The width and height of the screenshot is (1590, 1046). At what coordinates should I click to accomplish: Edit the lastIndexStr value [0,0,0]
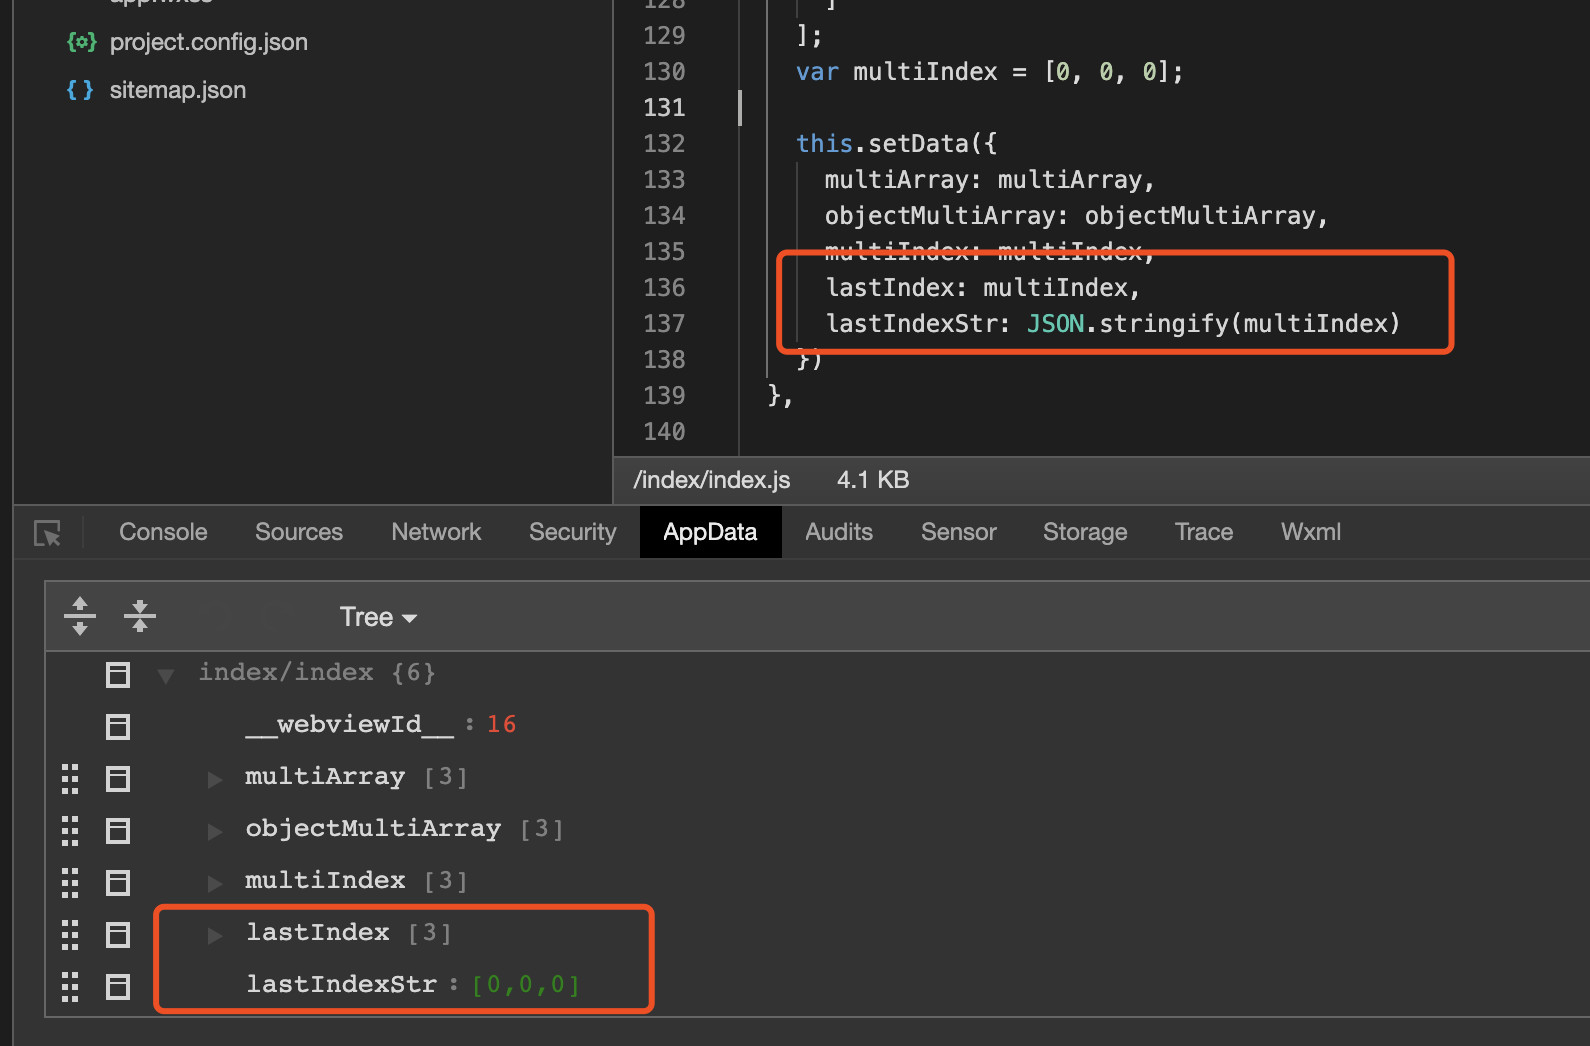(525, 985)
